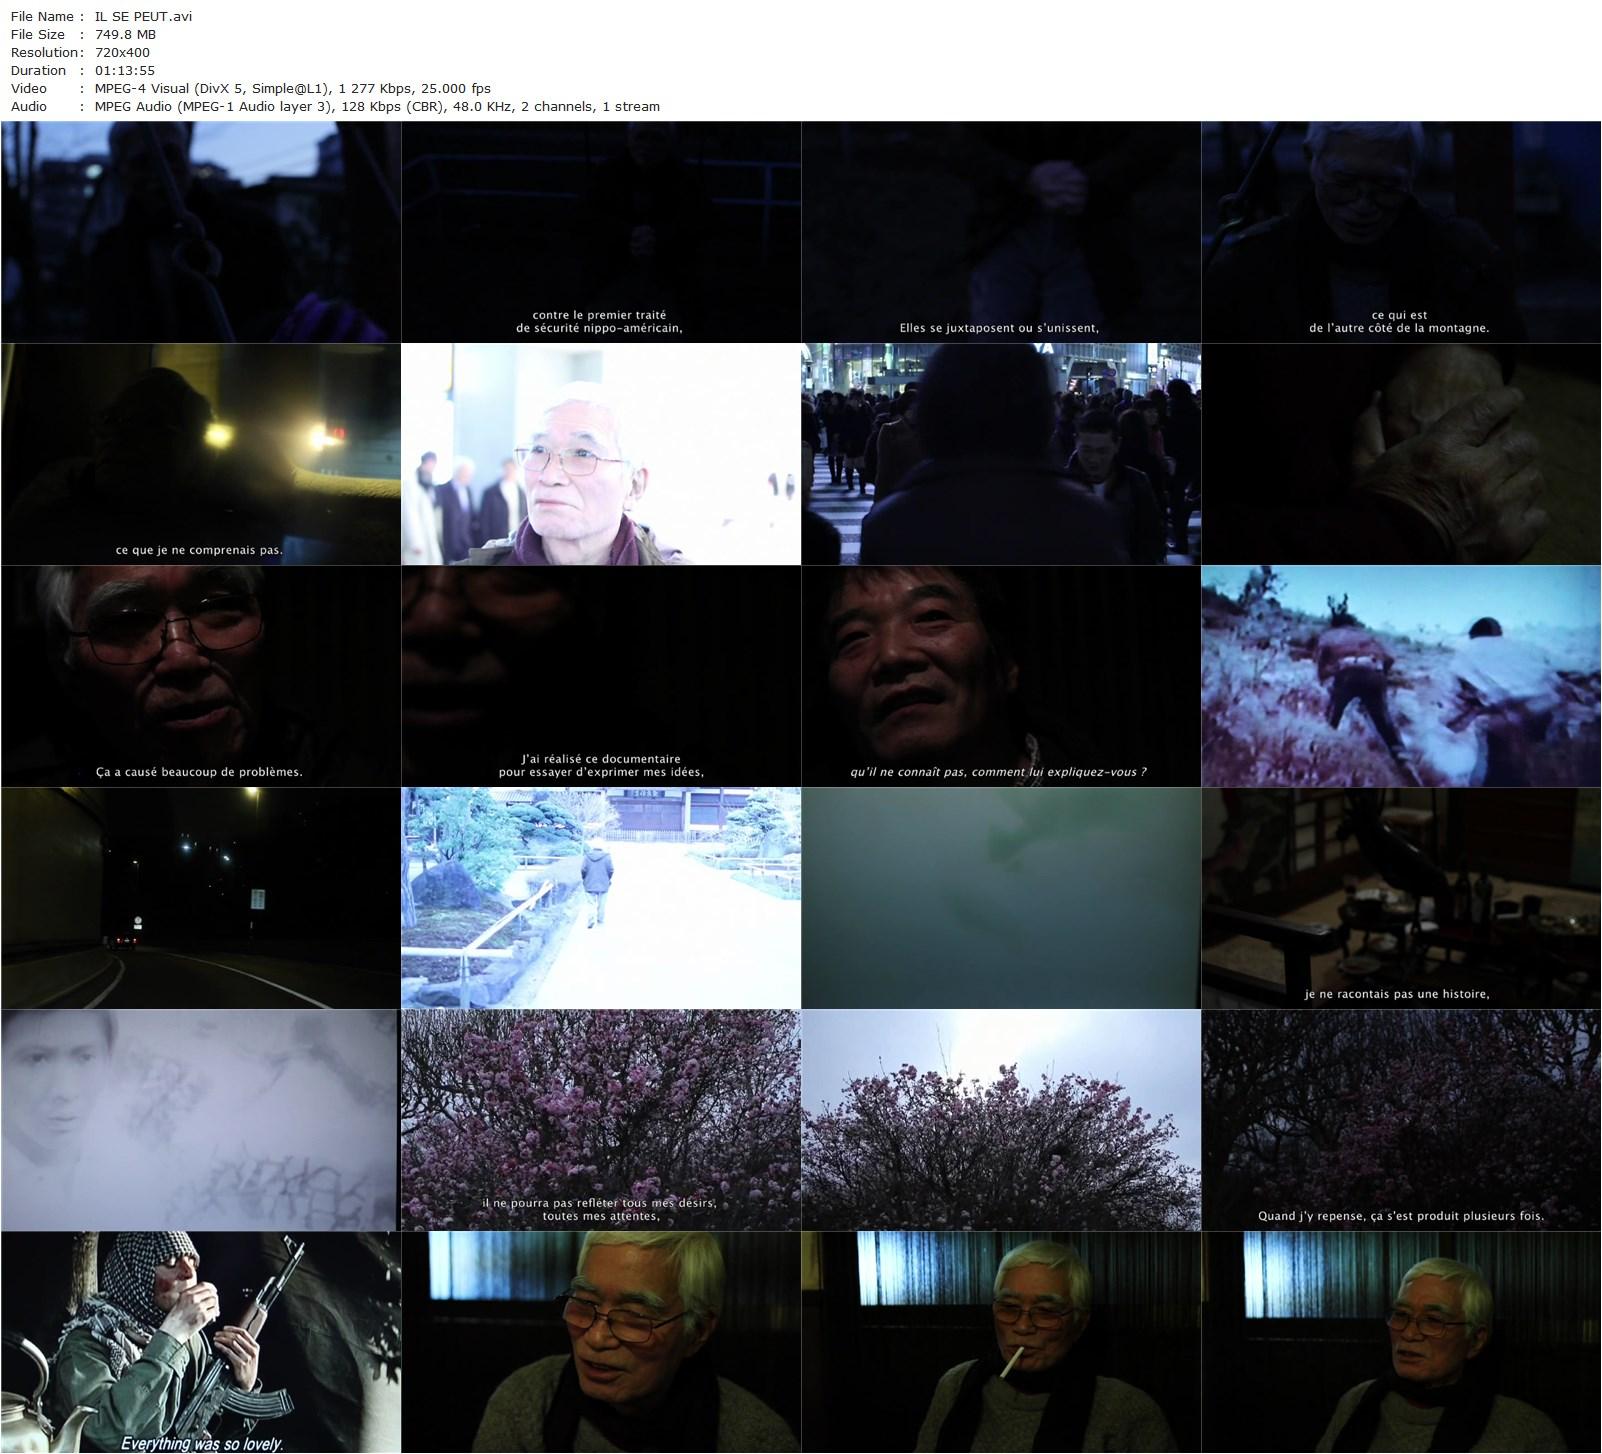
Task: Click the blossoming tree against bright sky frame
Action: (x=1001, y=1120)
